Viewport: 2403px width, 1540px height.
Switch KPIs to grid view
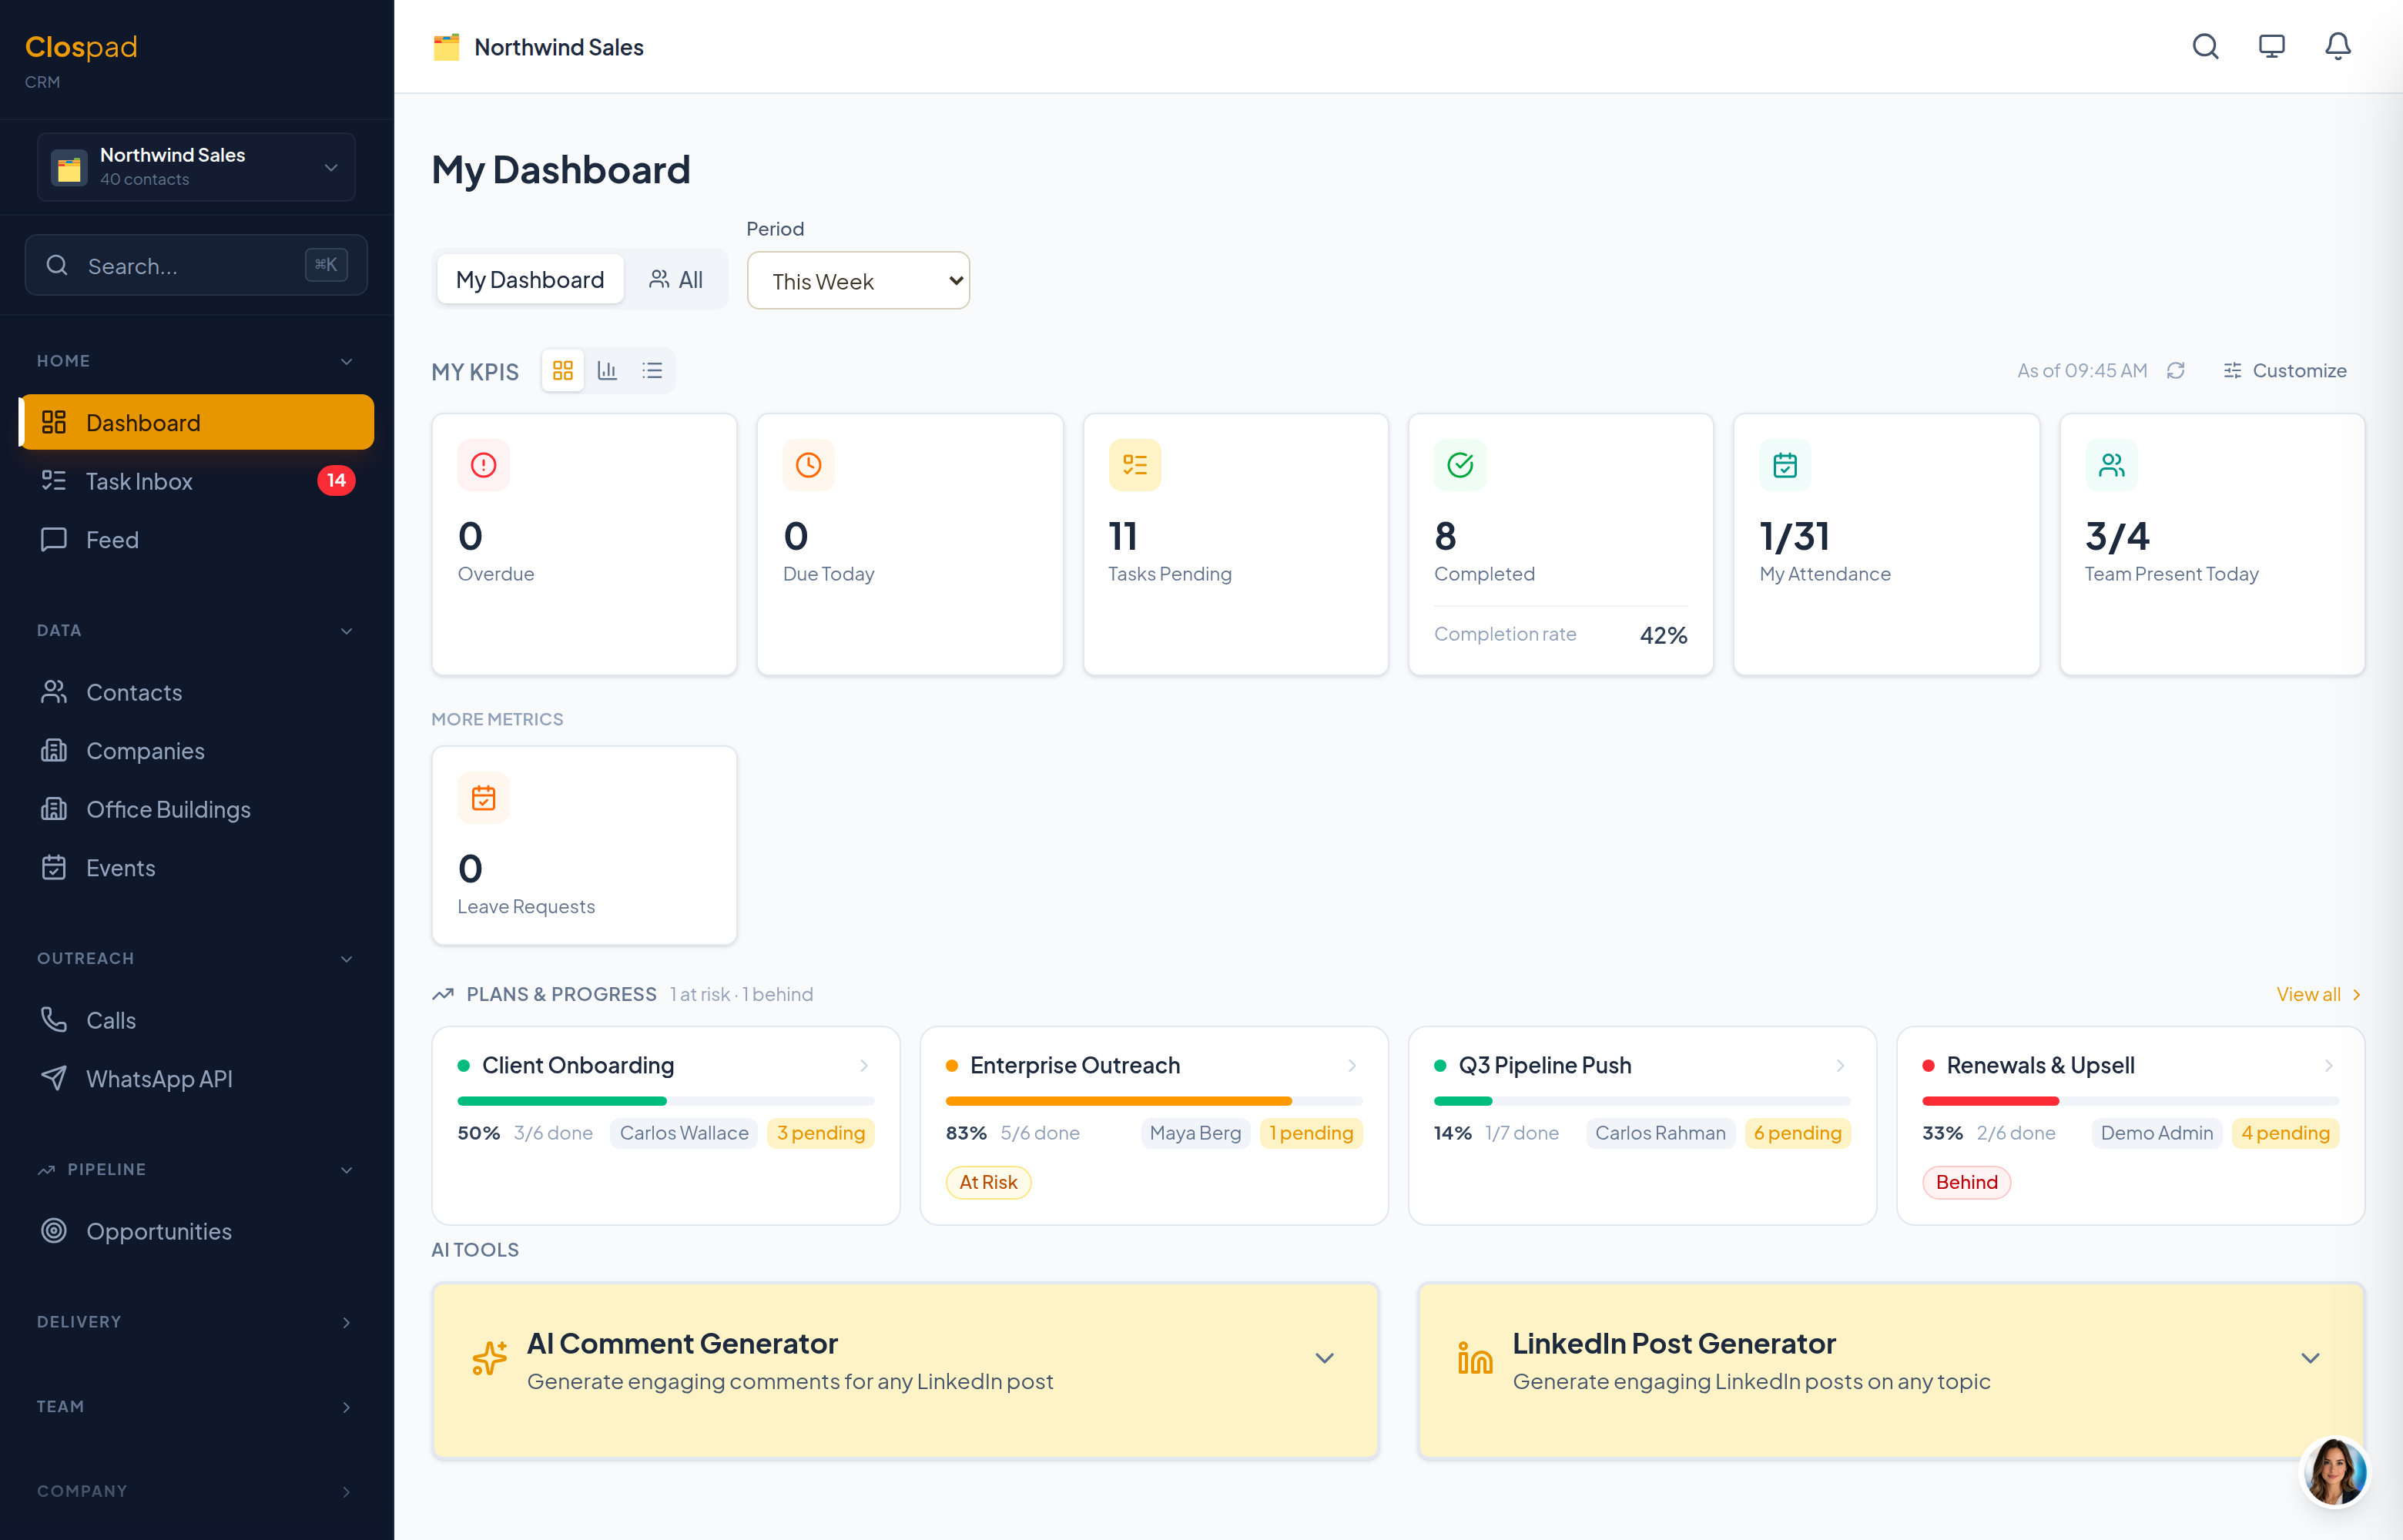[563, 371]
